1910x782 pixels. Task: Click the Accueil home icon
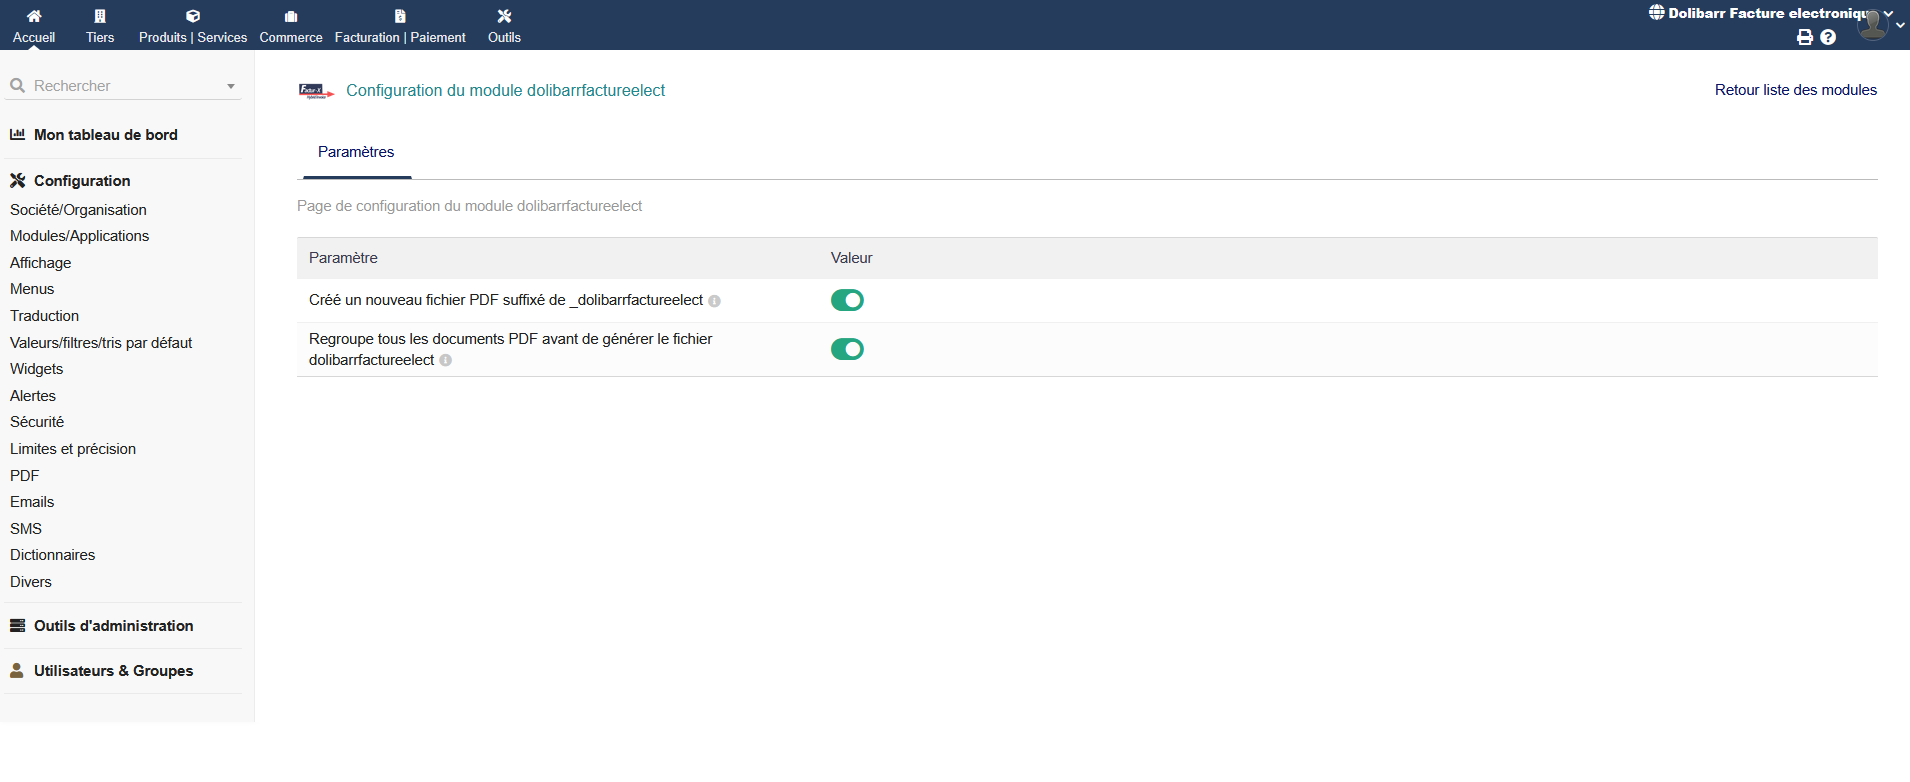tap(34, 16)
